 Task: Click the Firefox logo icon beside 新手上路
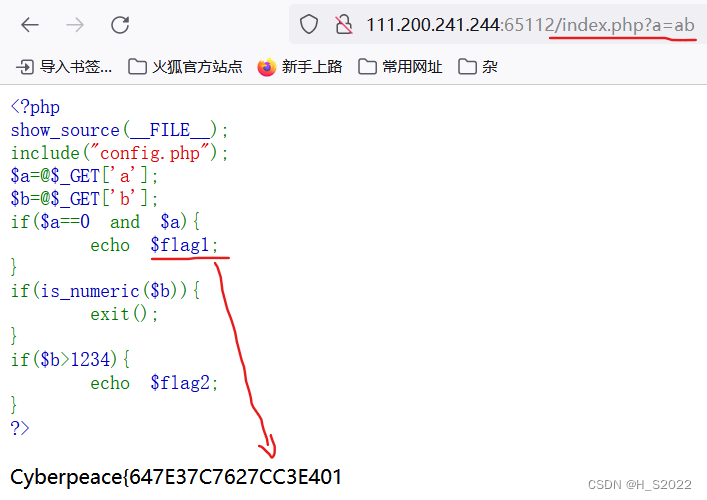266,67
